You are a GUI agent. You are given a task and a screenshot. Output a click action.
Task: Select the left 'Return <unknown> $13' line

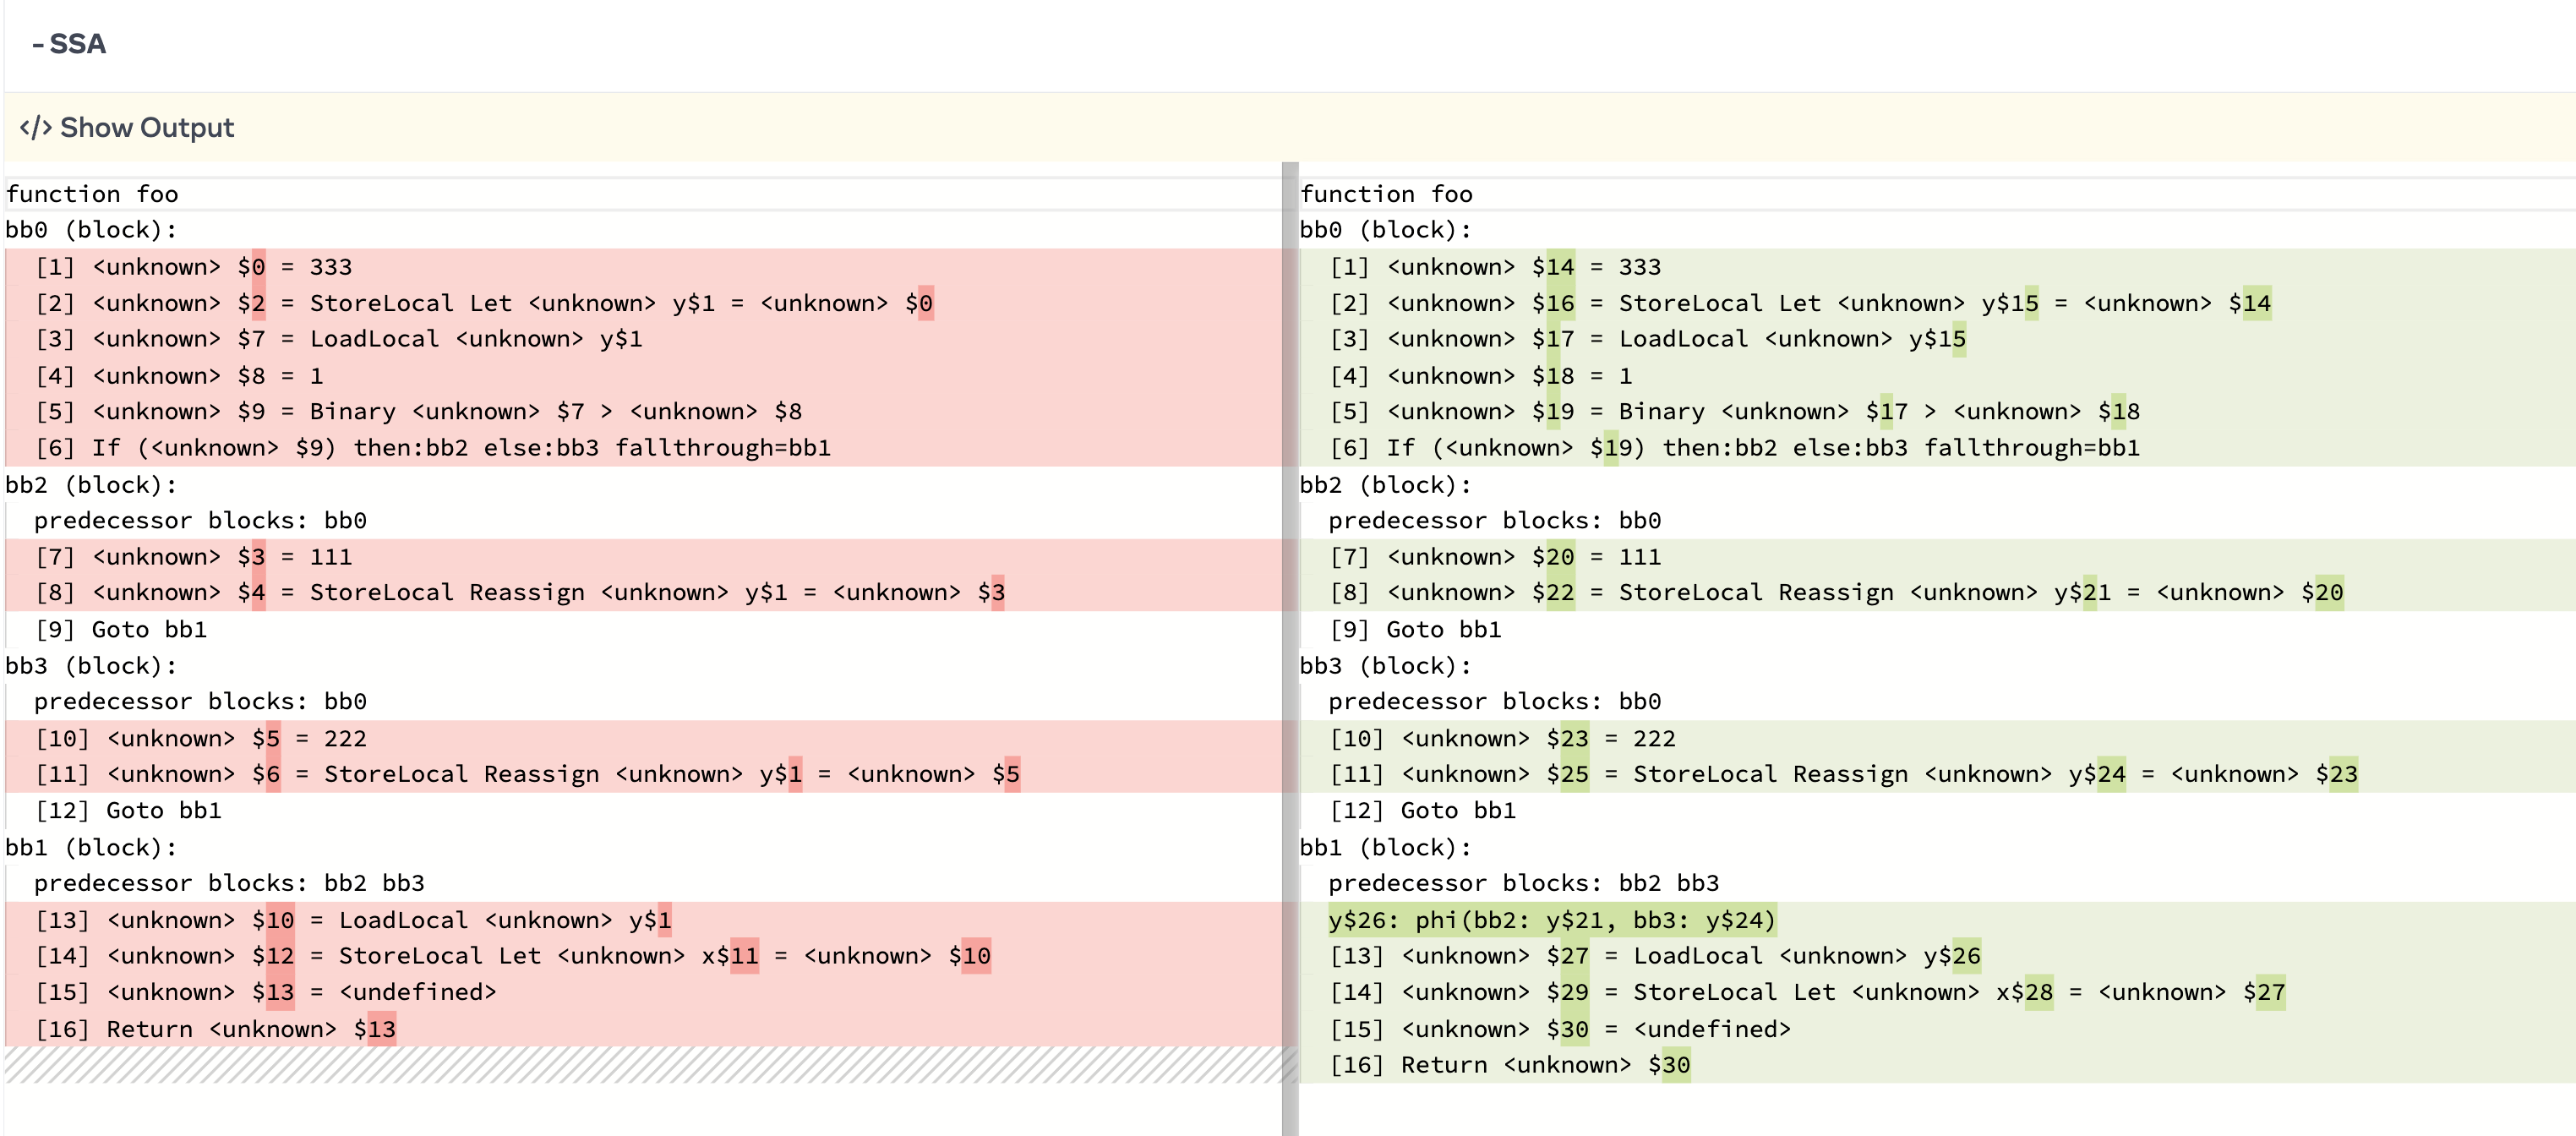pos(250,1029)
